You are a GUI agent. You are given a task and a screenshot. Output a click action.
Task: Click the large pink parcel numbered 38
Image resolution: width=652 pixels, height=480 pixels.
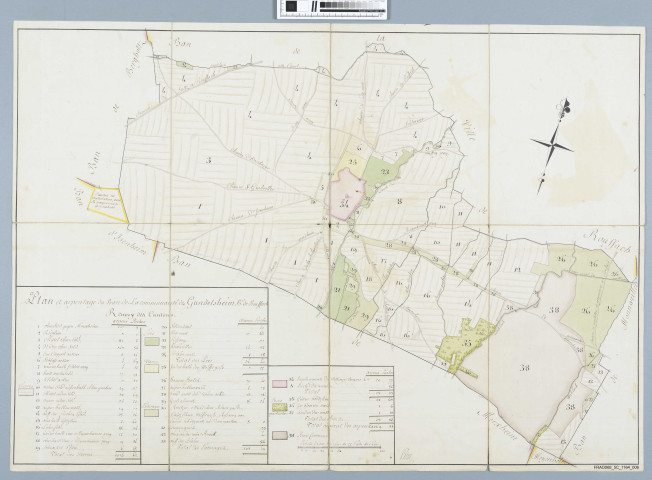[x=525, y=368]
